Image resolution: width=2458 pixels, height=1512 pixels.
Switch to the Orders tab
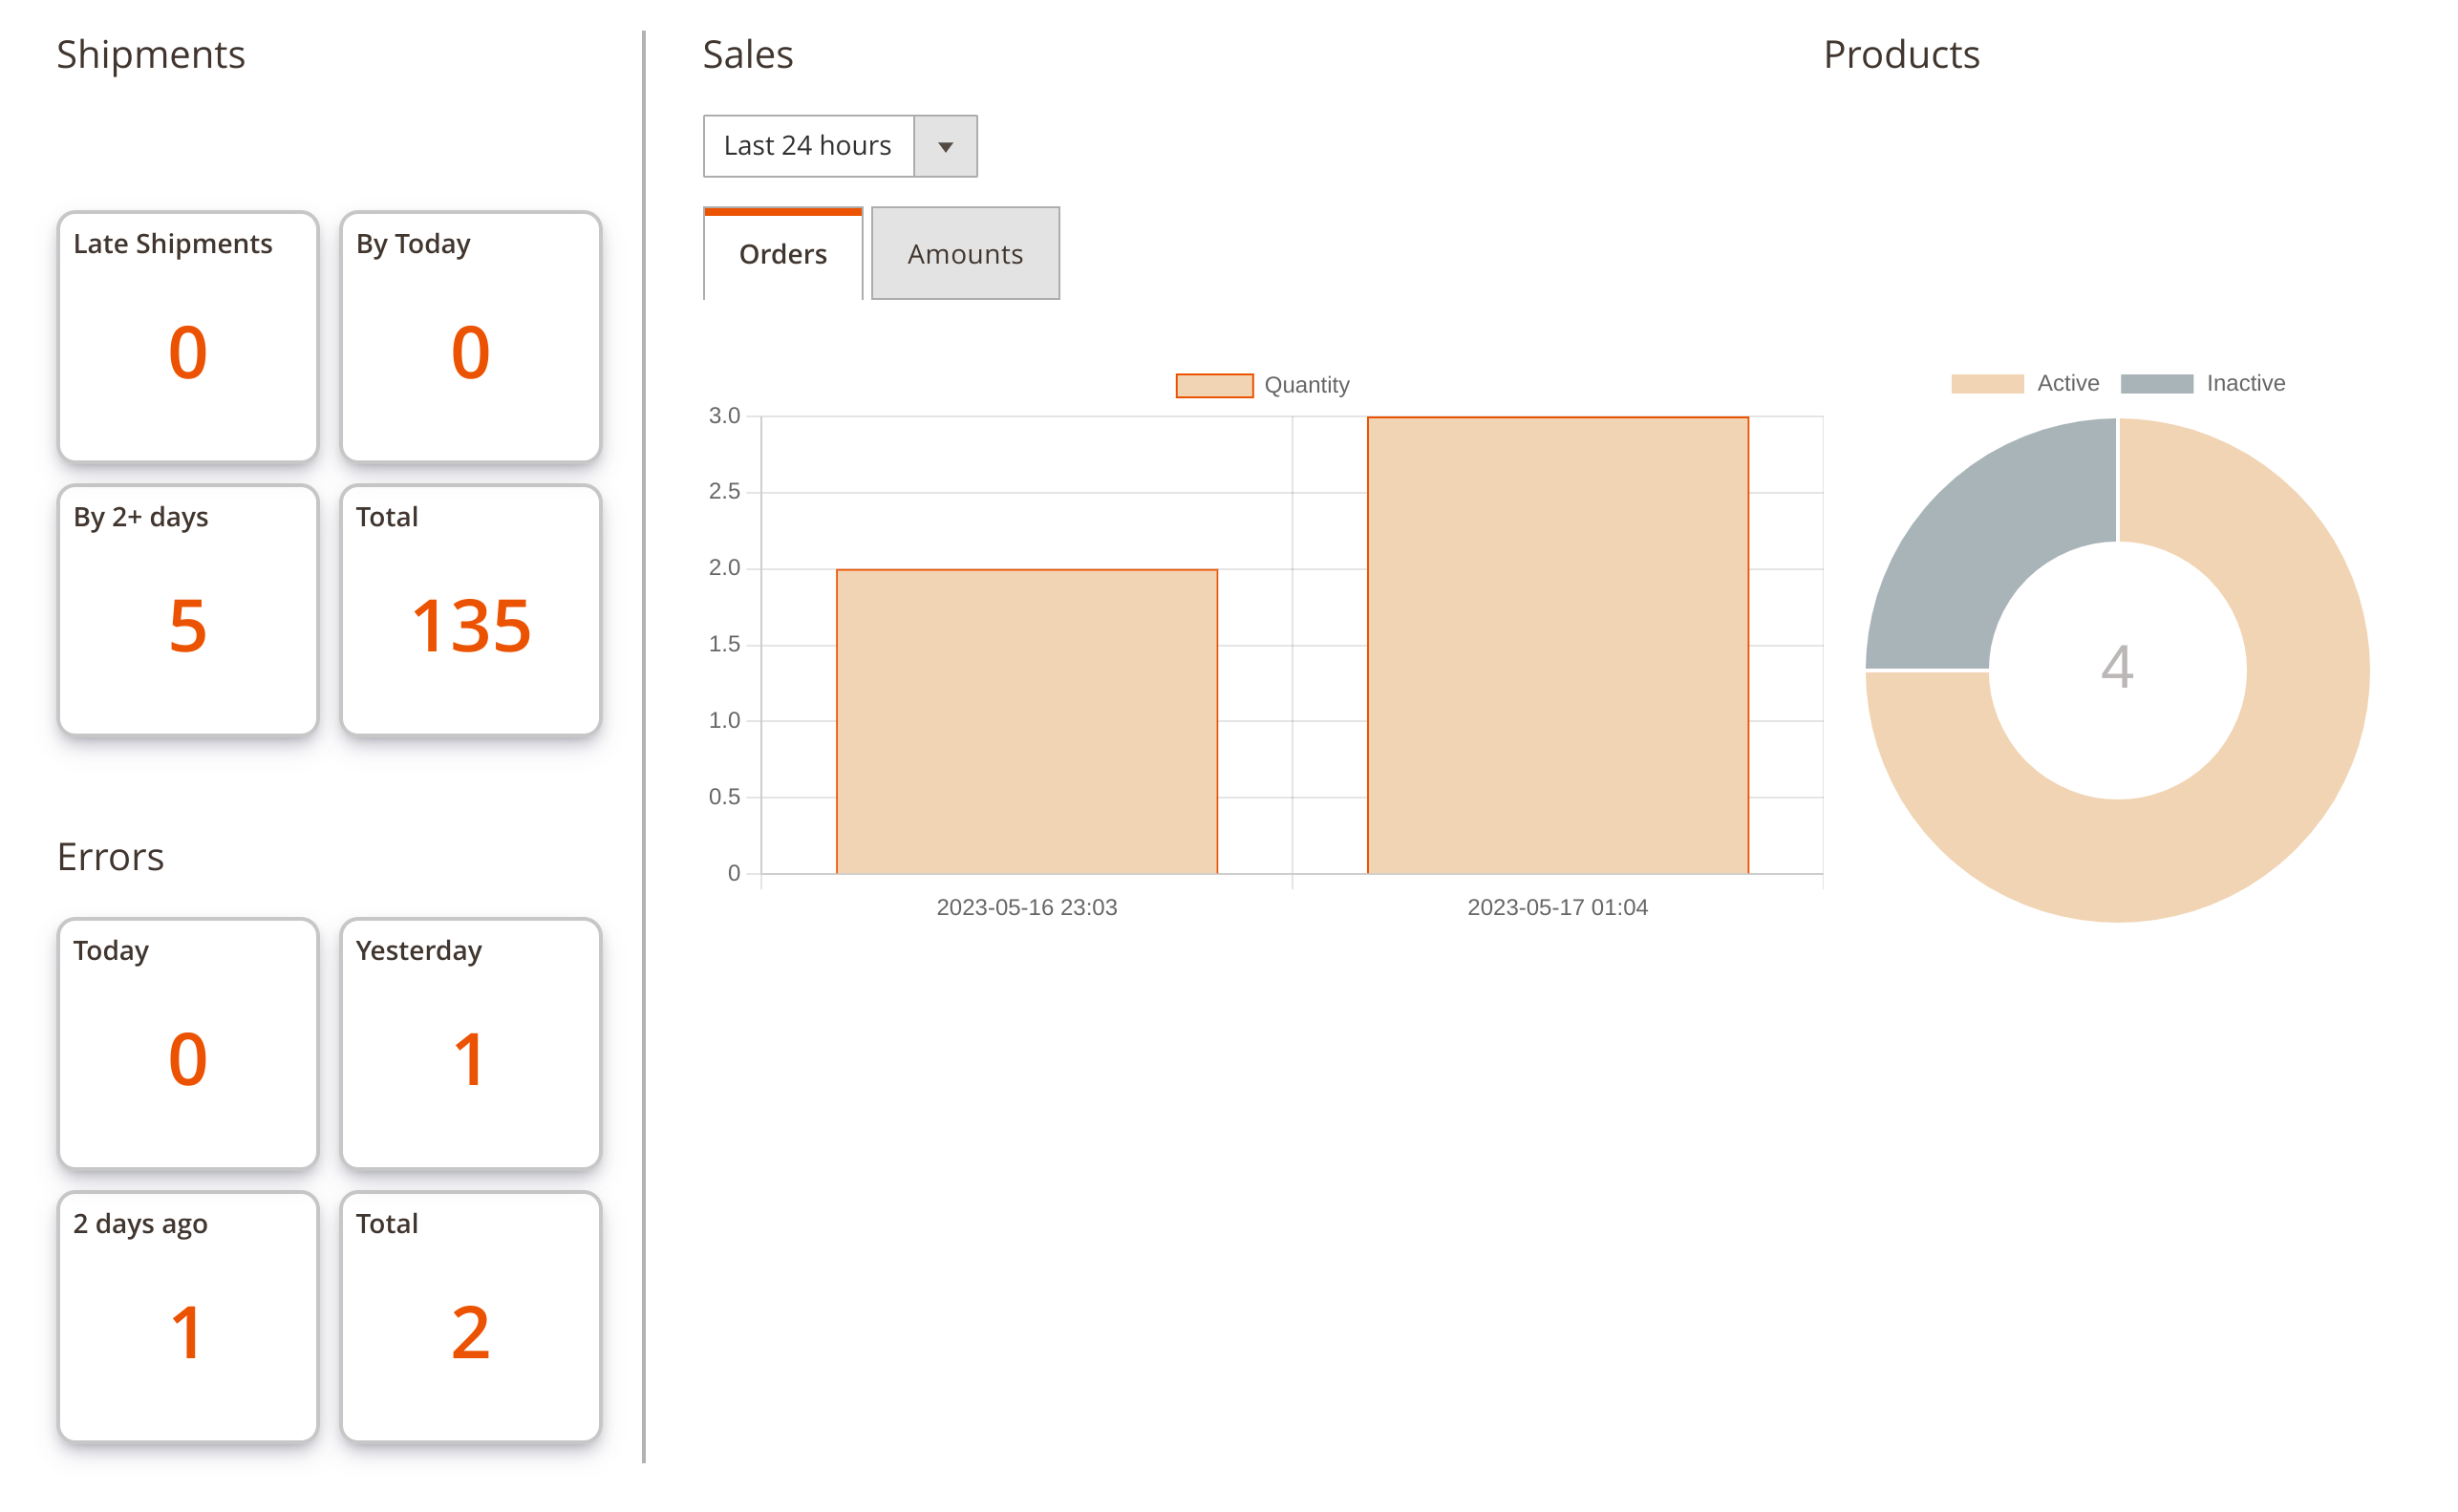click(782, 254)
